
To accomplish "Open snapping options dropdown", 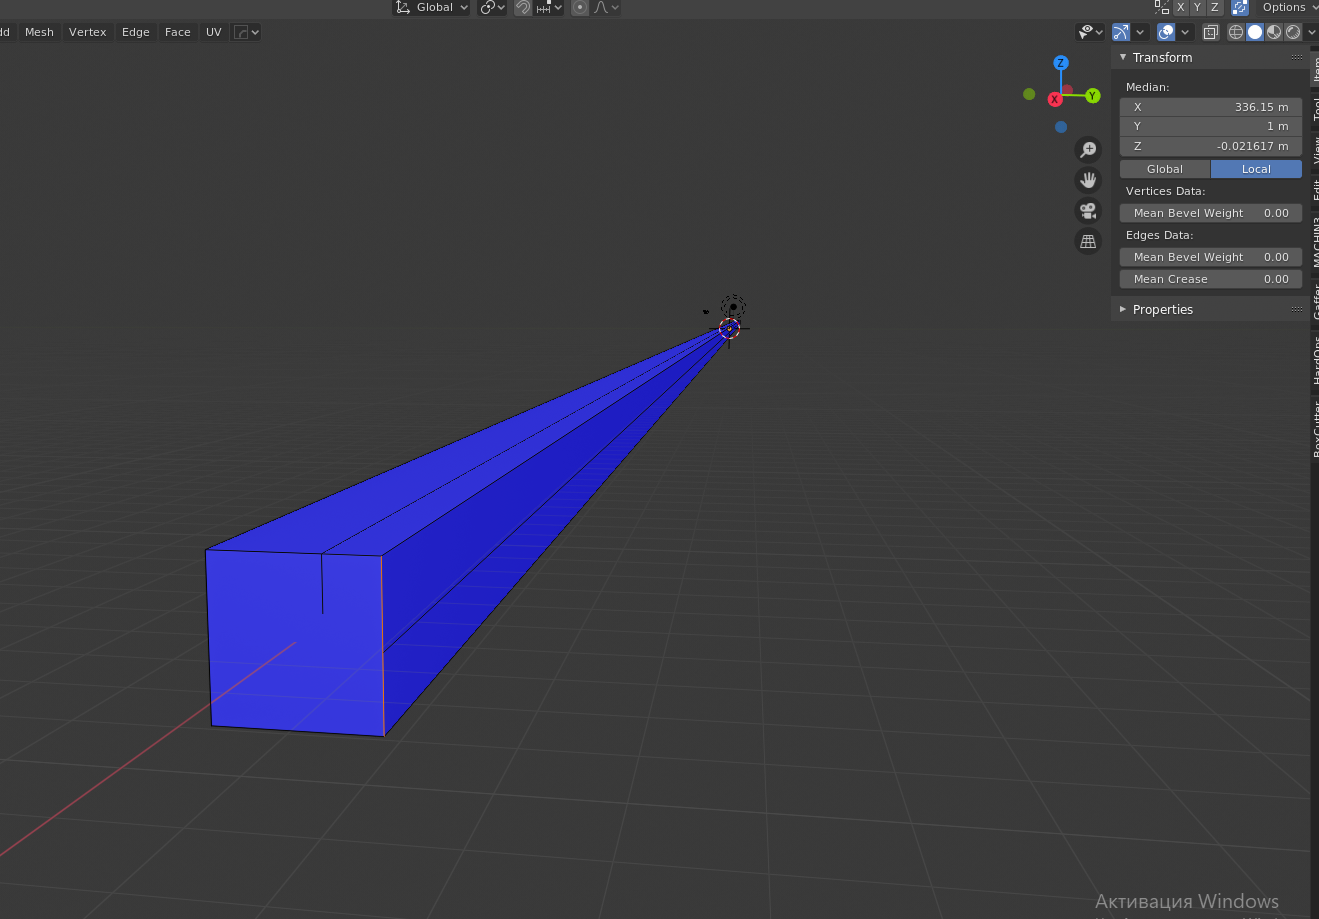I will point(549,7).
